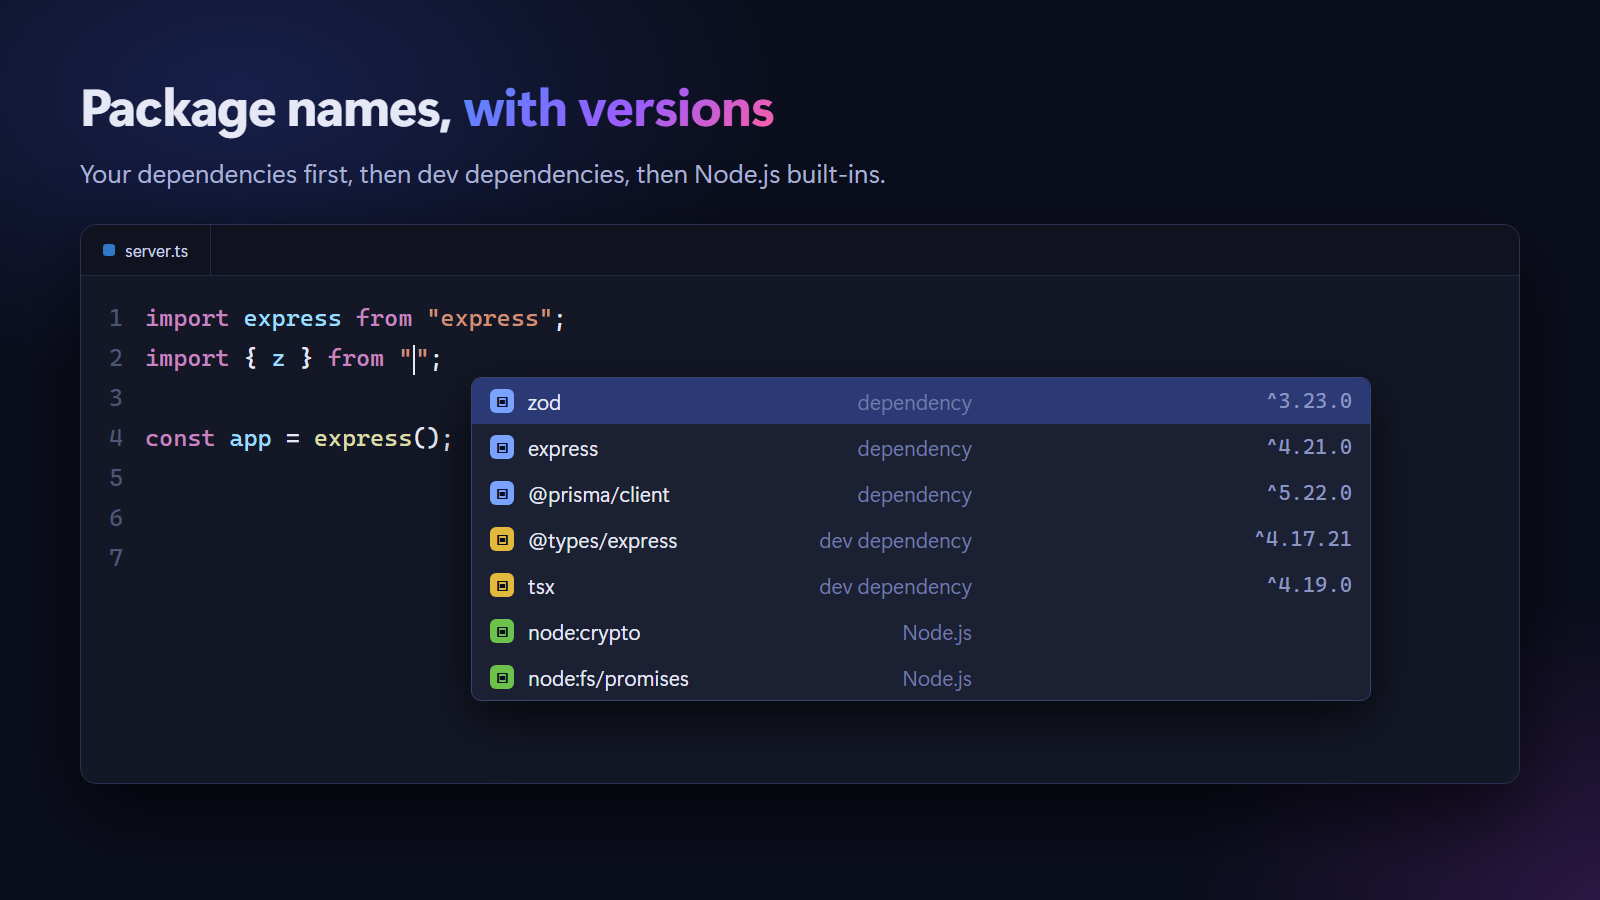1600x900 pixels.
Task: Click the blue icon next to express suggestion
Action: point(502,448)
